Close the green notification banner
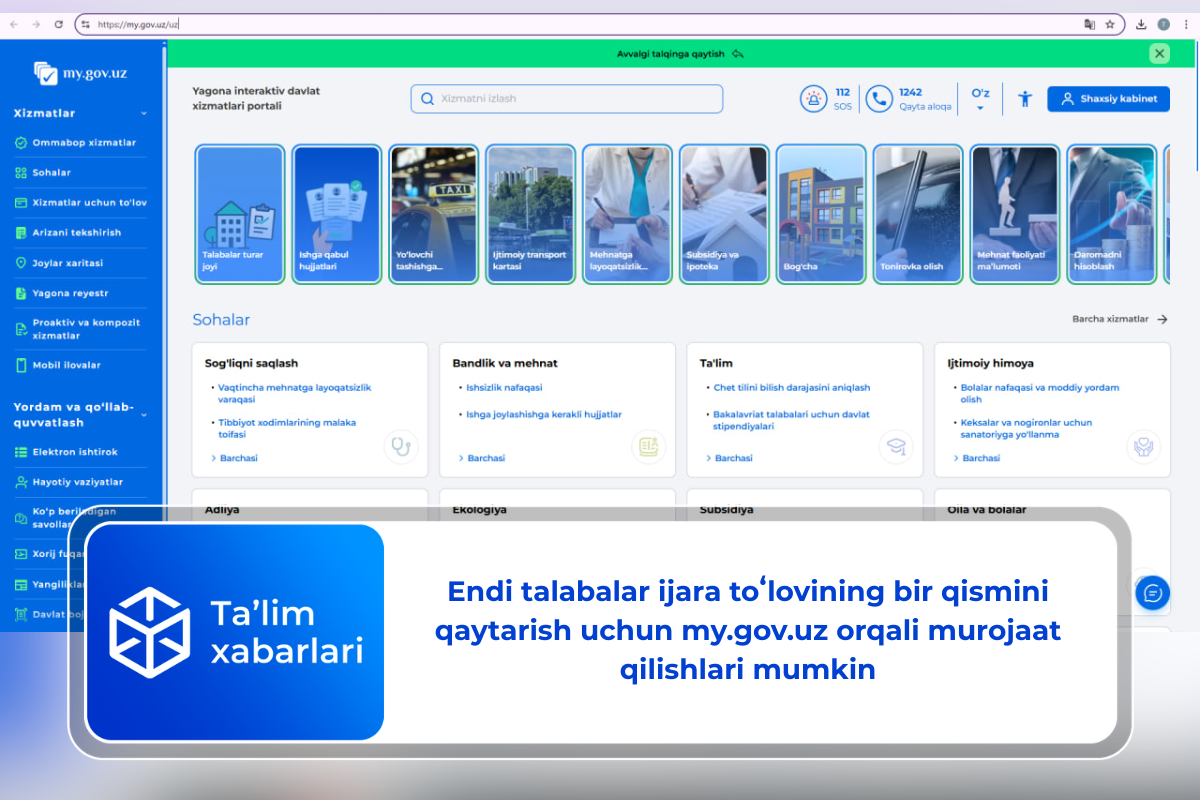Screen dimensions: 1200x800 pos(1159,54)
